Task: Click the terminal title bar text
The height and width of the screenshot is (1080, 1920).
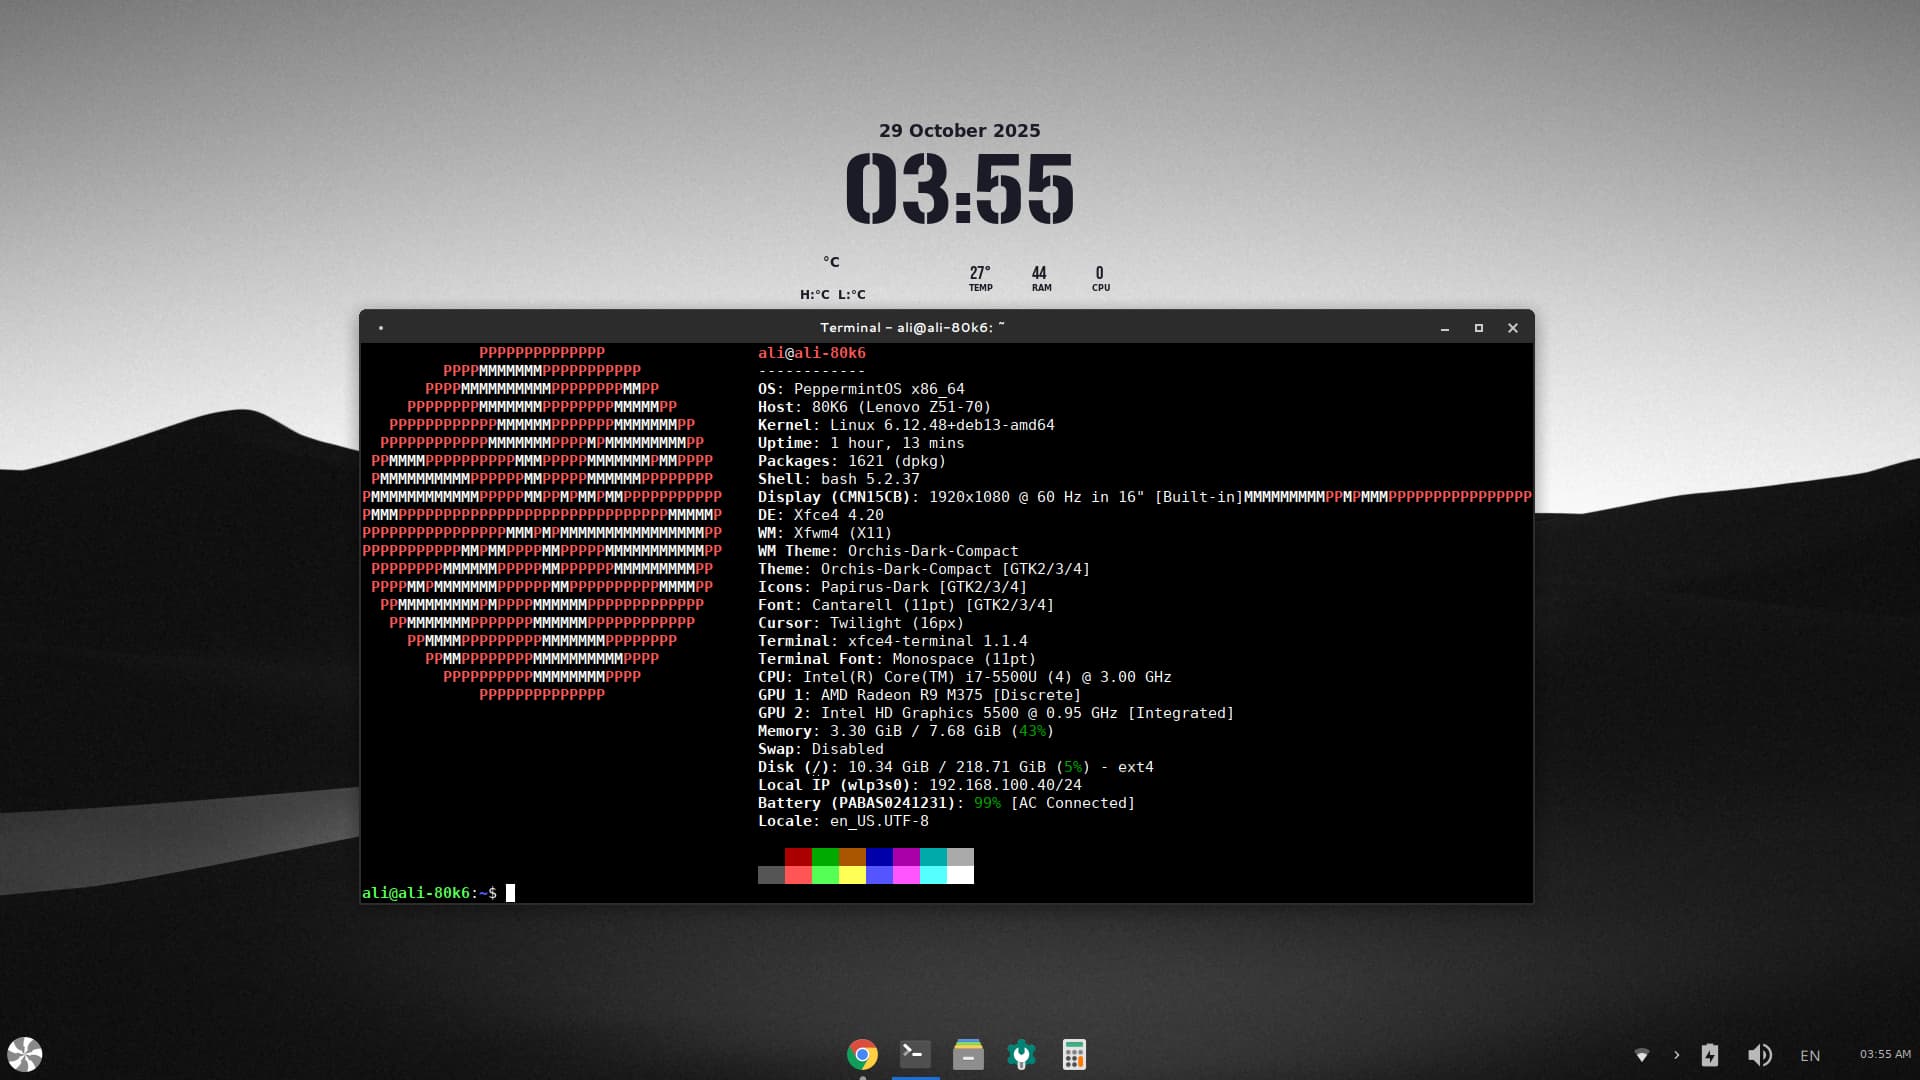Action: click(x=912, y=328)
